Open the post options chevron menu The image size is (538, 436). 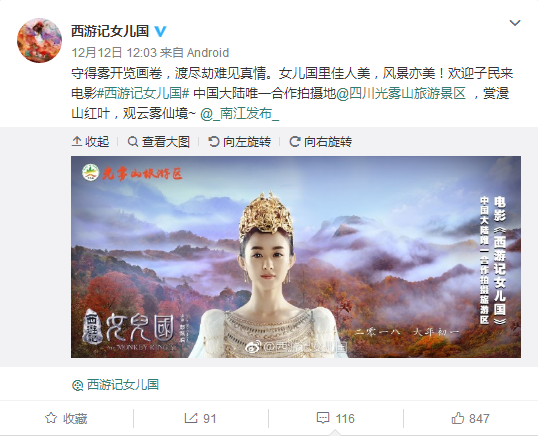(x=515, y=23)
